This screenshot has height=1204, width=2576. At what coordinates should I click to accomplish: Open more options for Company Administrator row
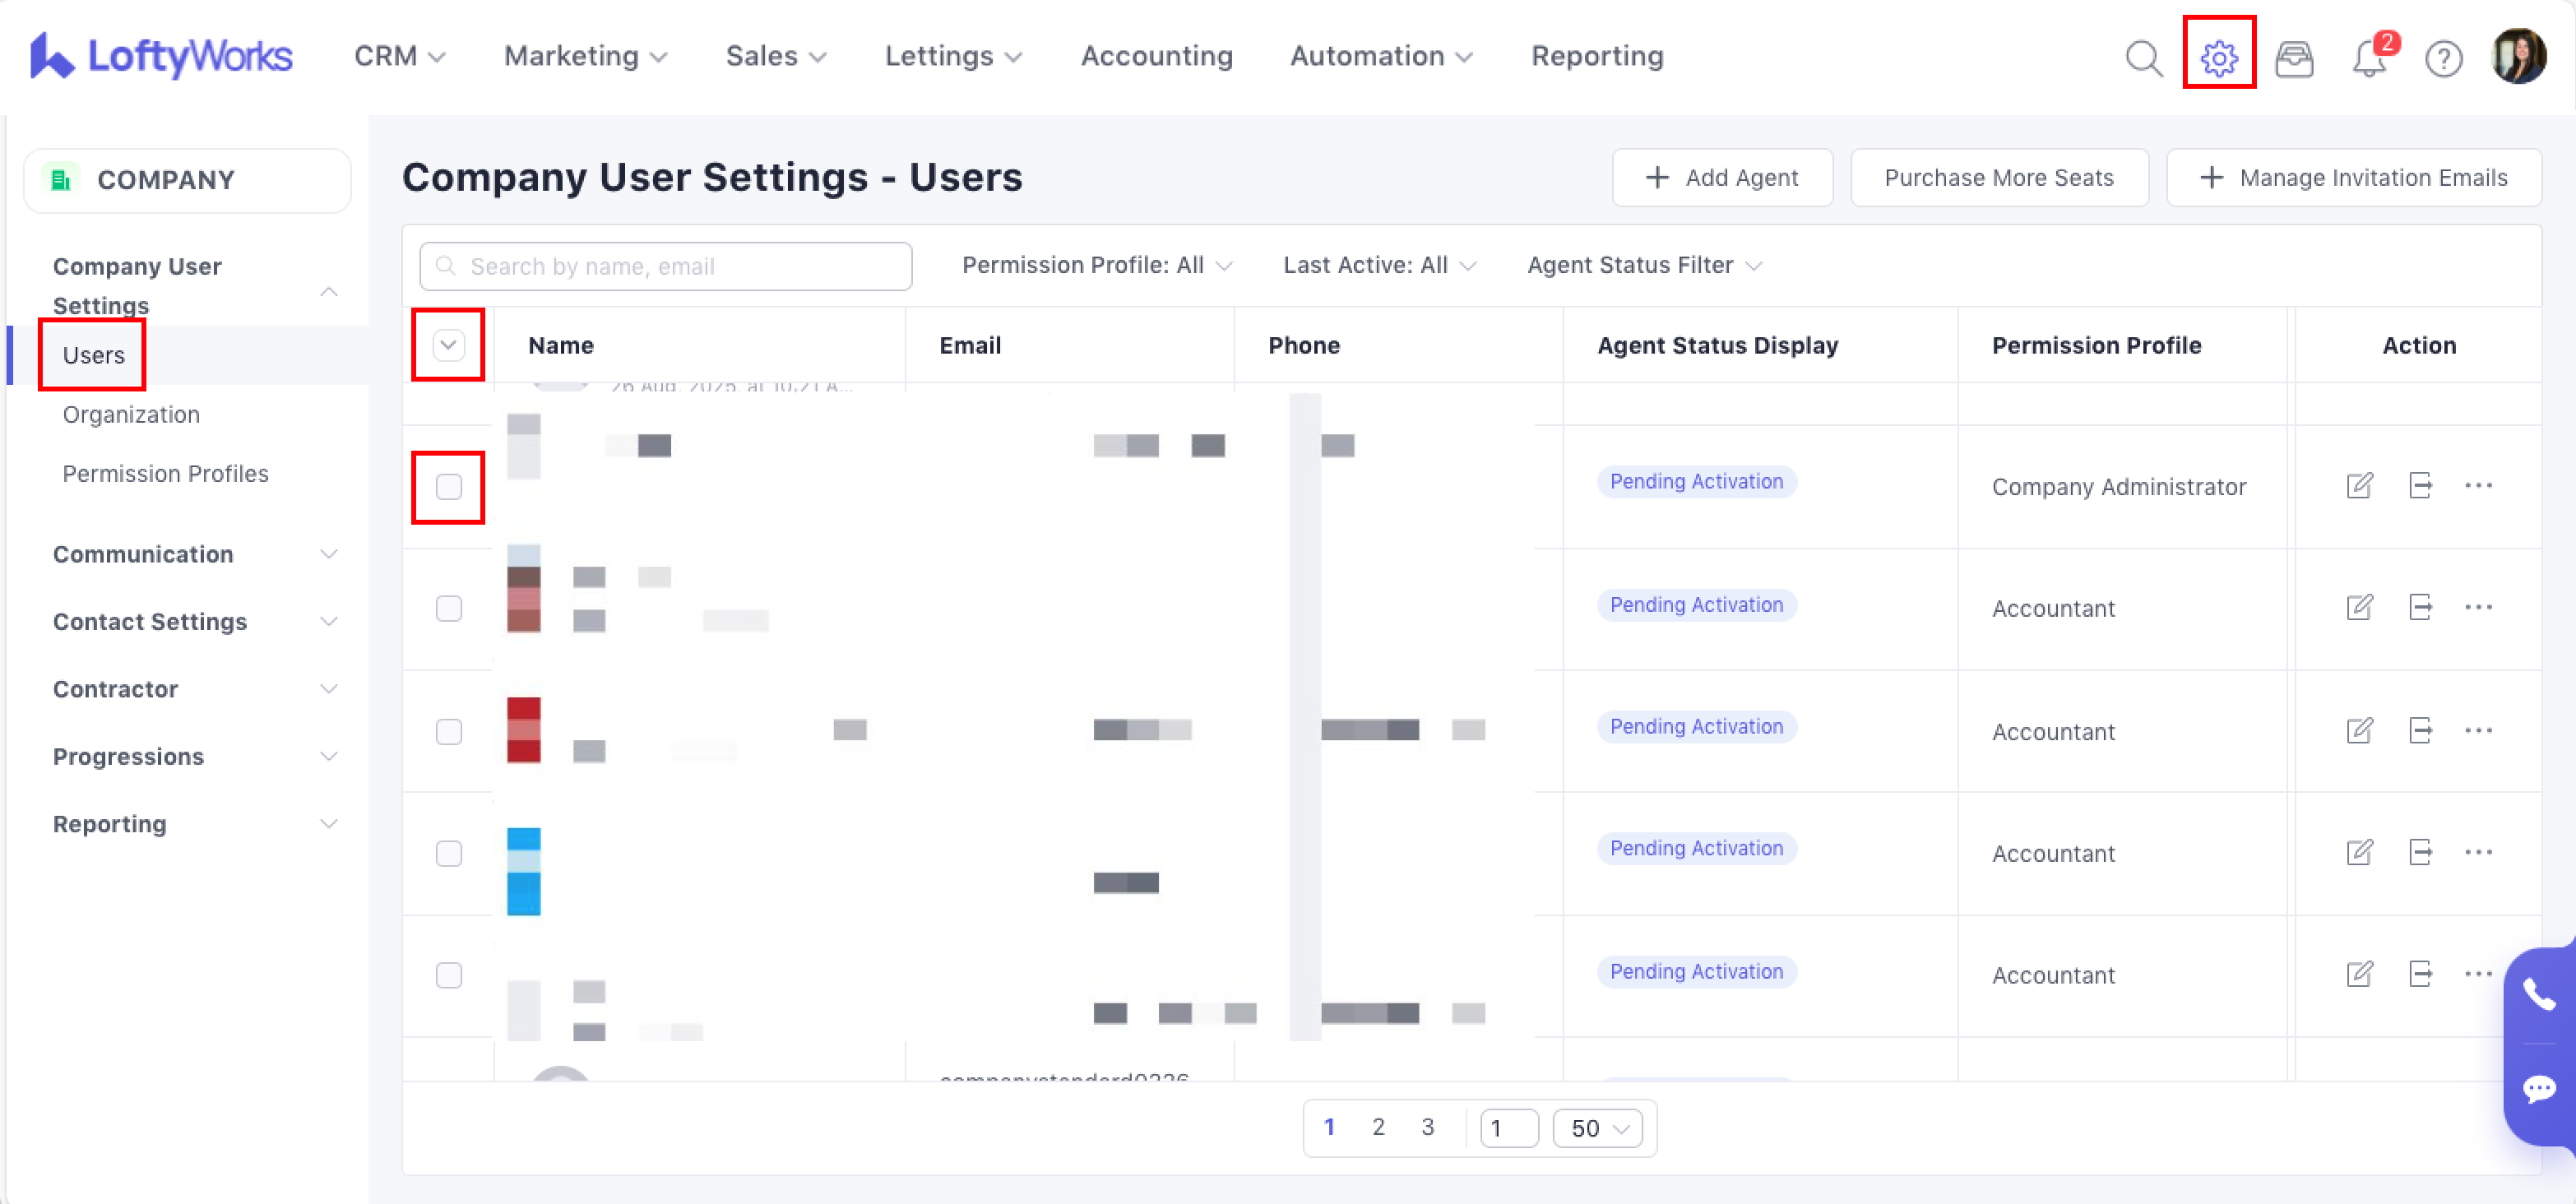(2478, 486)
